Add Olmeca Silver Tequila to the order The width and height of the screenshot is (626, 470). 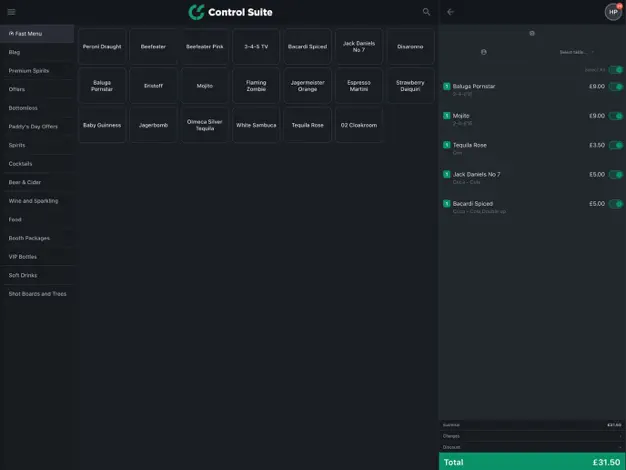[x=205, y=125]
